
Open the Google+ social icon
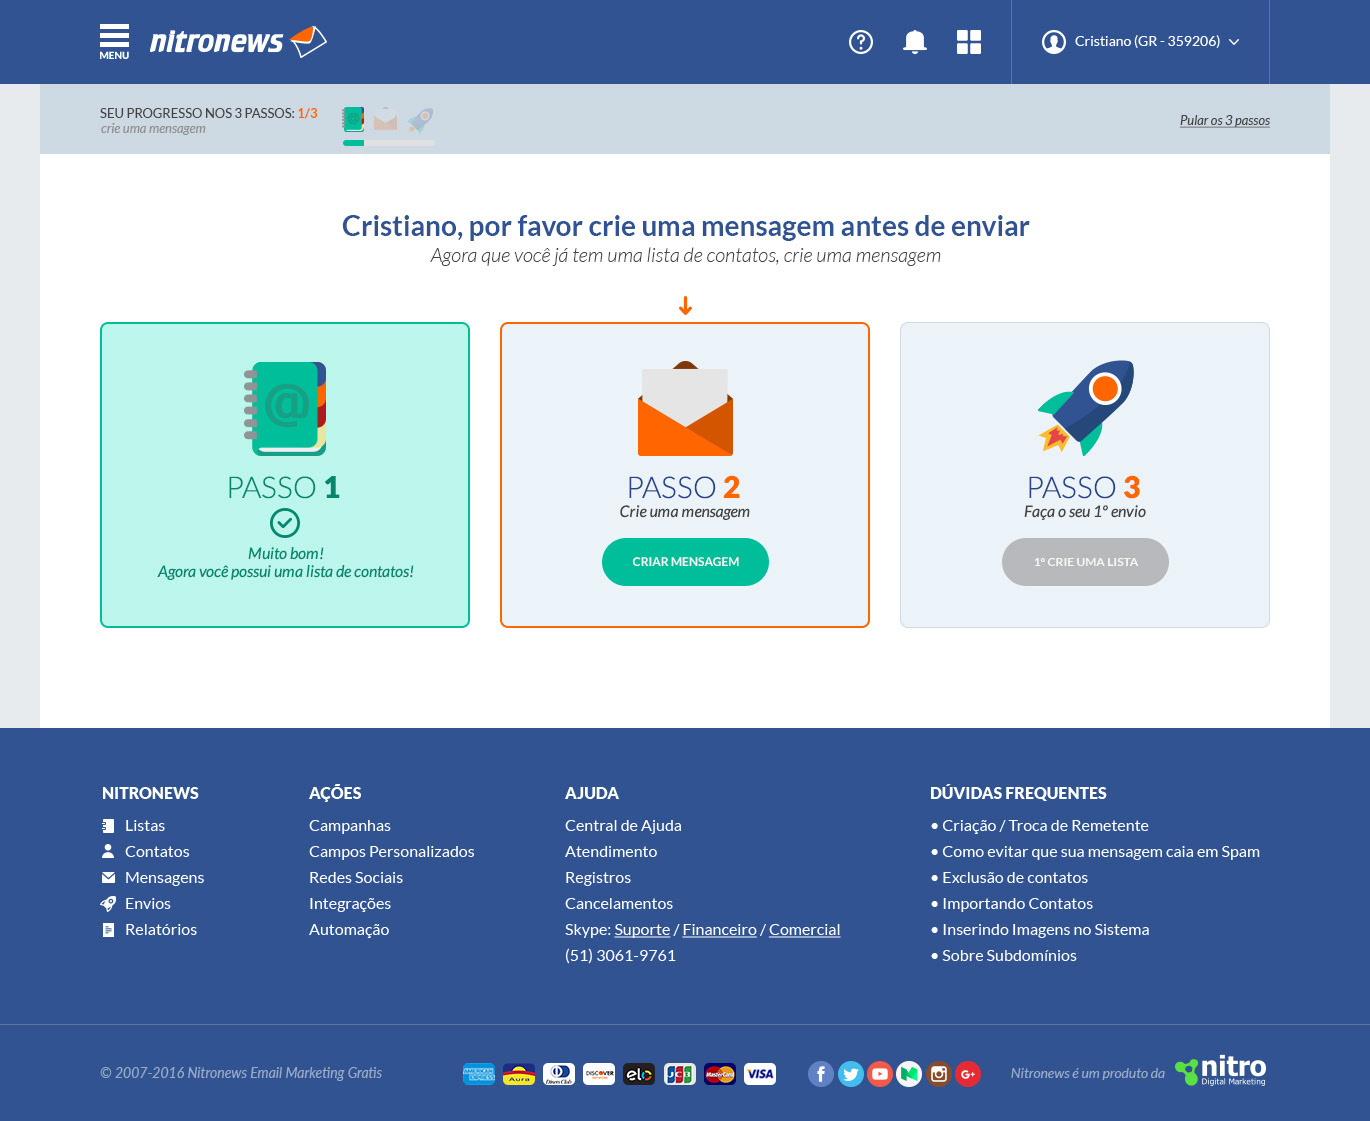click(968, 1075)
